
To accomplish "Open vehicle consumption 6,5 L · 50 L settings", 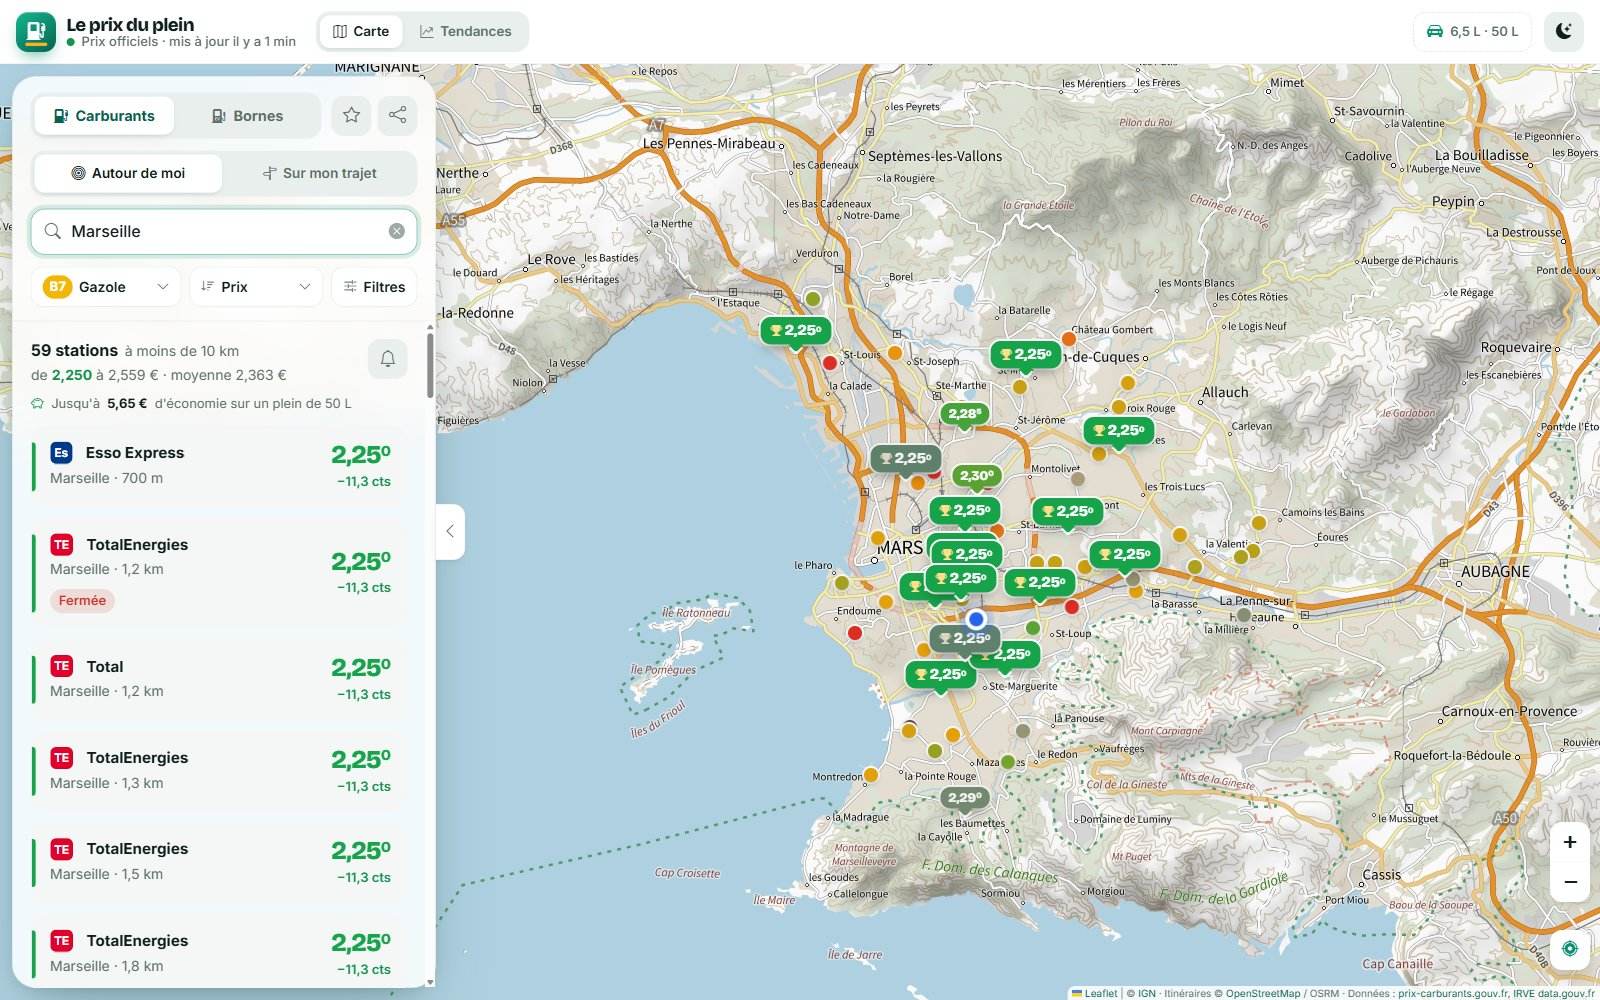I will click(x=1473, y=31).
